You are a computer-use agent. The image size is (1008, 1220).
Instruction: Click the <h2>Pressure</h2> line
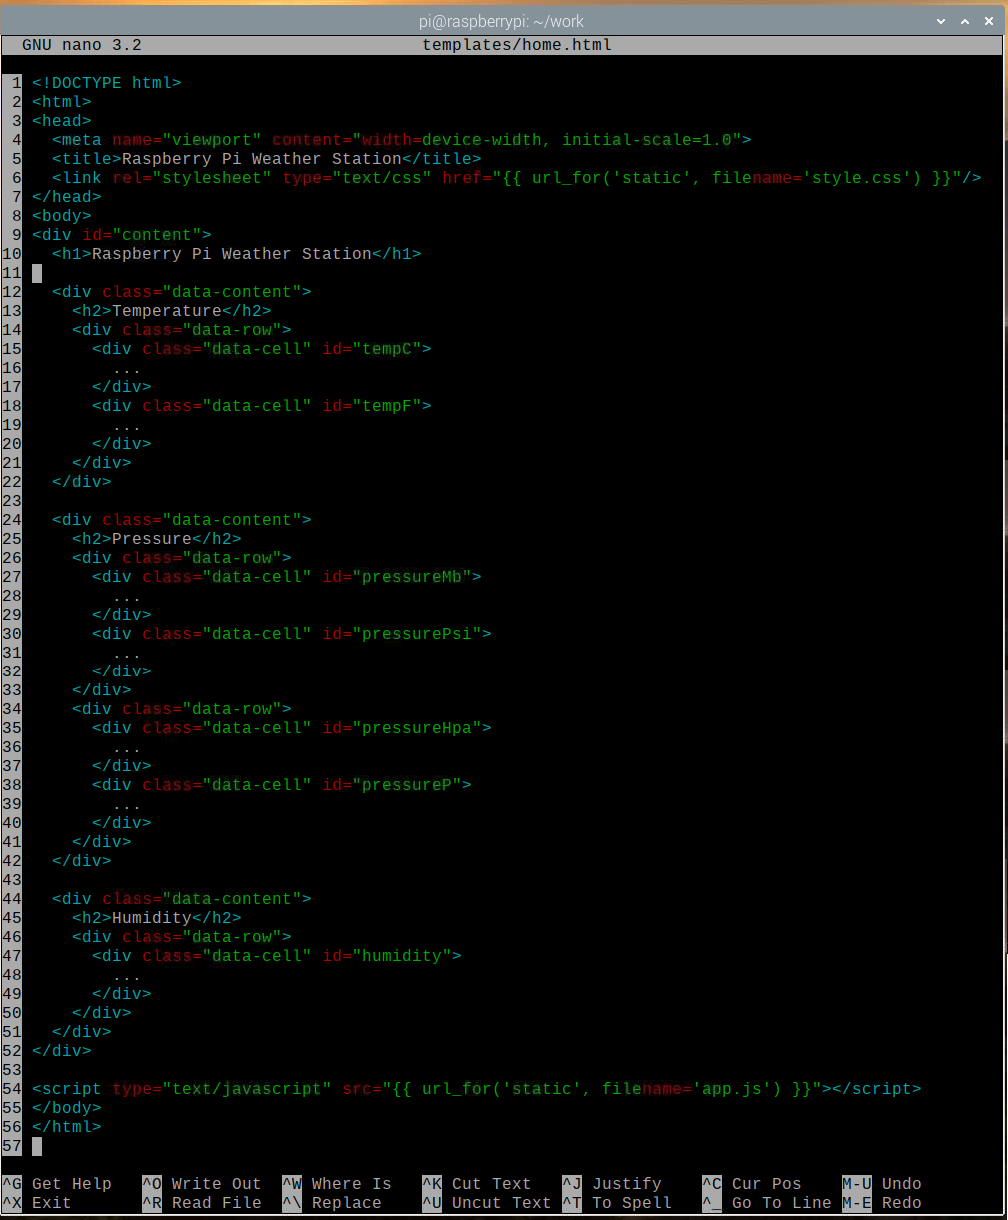coord(157,539)
